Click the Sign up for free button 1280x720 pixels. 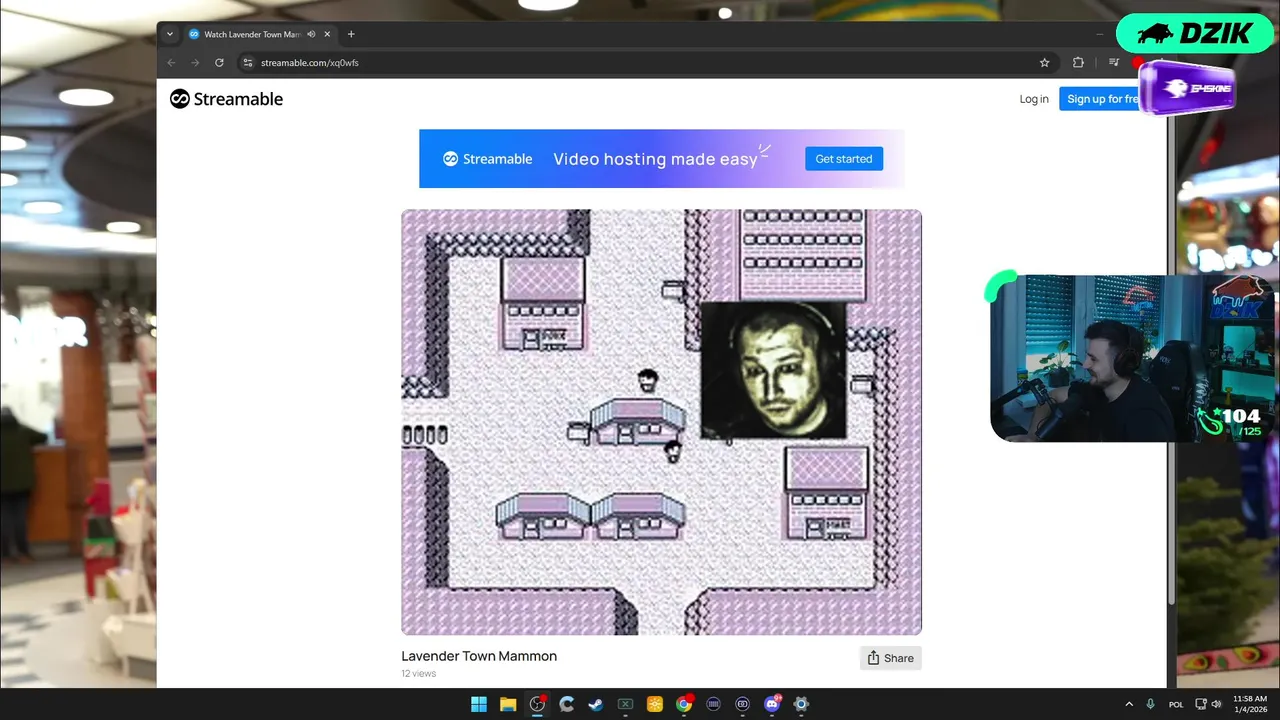(1101, 99)
